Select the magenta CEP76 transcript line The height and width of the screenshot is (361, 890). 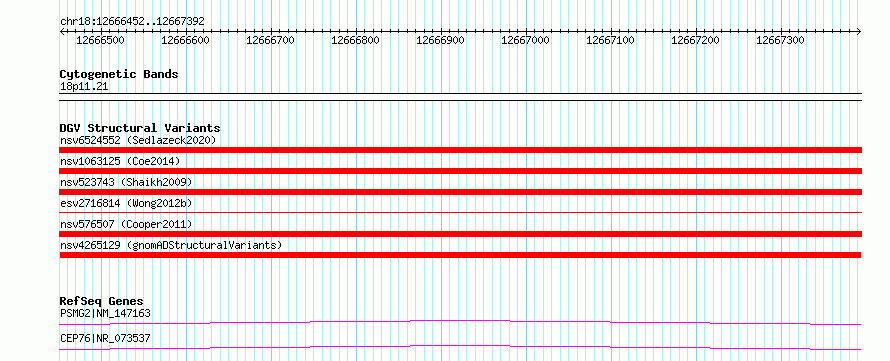[461, 347]
